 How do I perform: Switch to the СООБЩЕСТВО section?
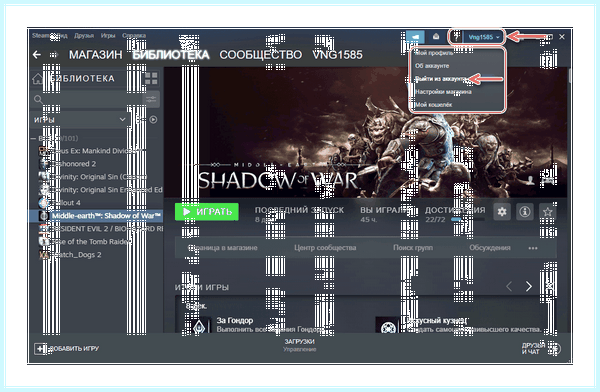pos(261,55)
